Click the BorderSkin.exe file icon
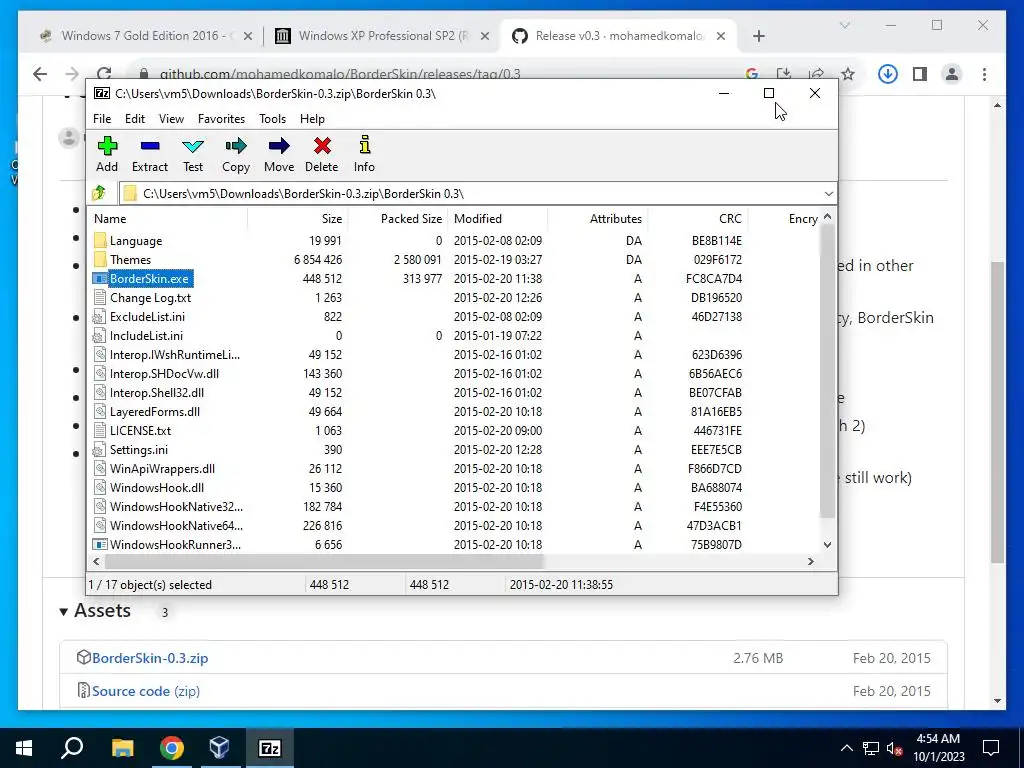The width and height of the screenshot is (1024, 768). 100,279
